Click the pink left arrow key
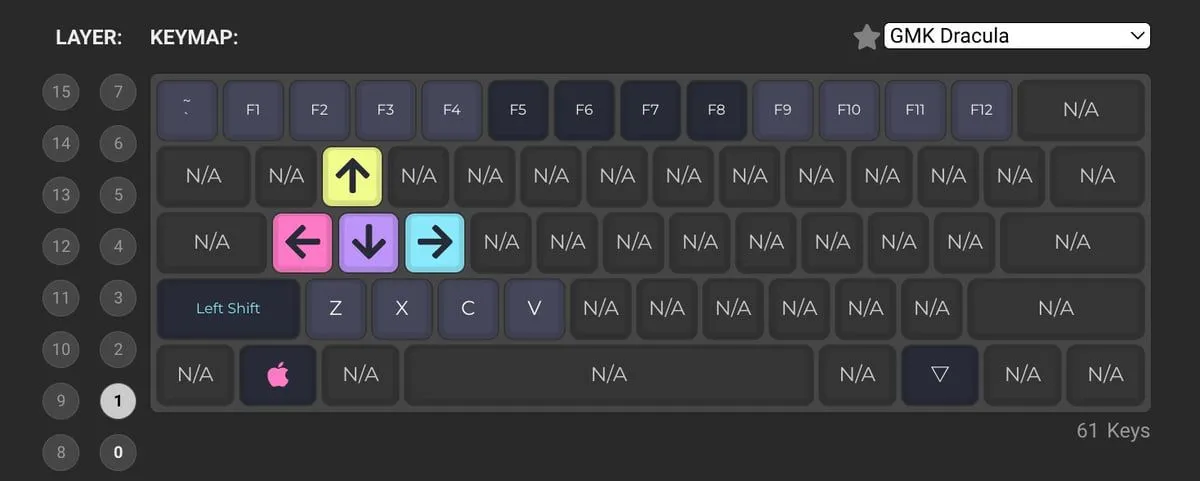This screenshot has width=1200, height=481. point(302,242)
